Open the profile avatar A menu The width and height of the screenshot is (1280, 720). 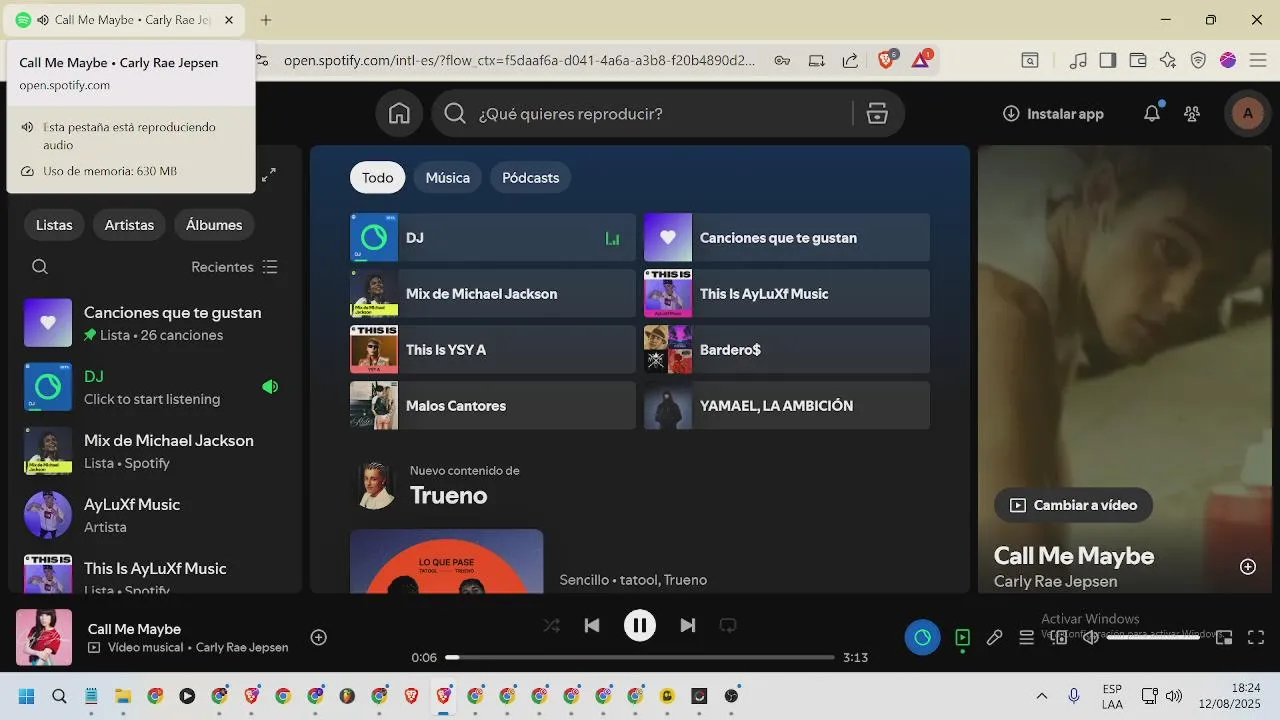(1247, 114)
